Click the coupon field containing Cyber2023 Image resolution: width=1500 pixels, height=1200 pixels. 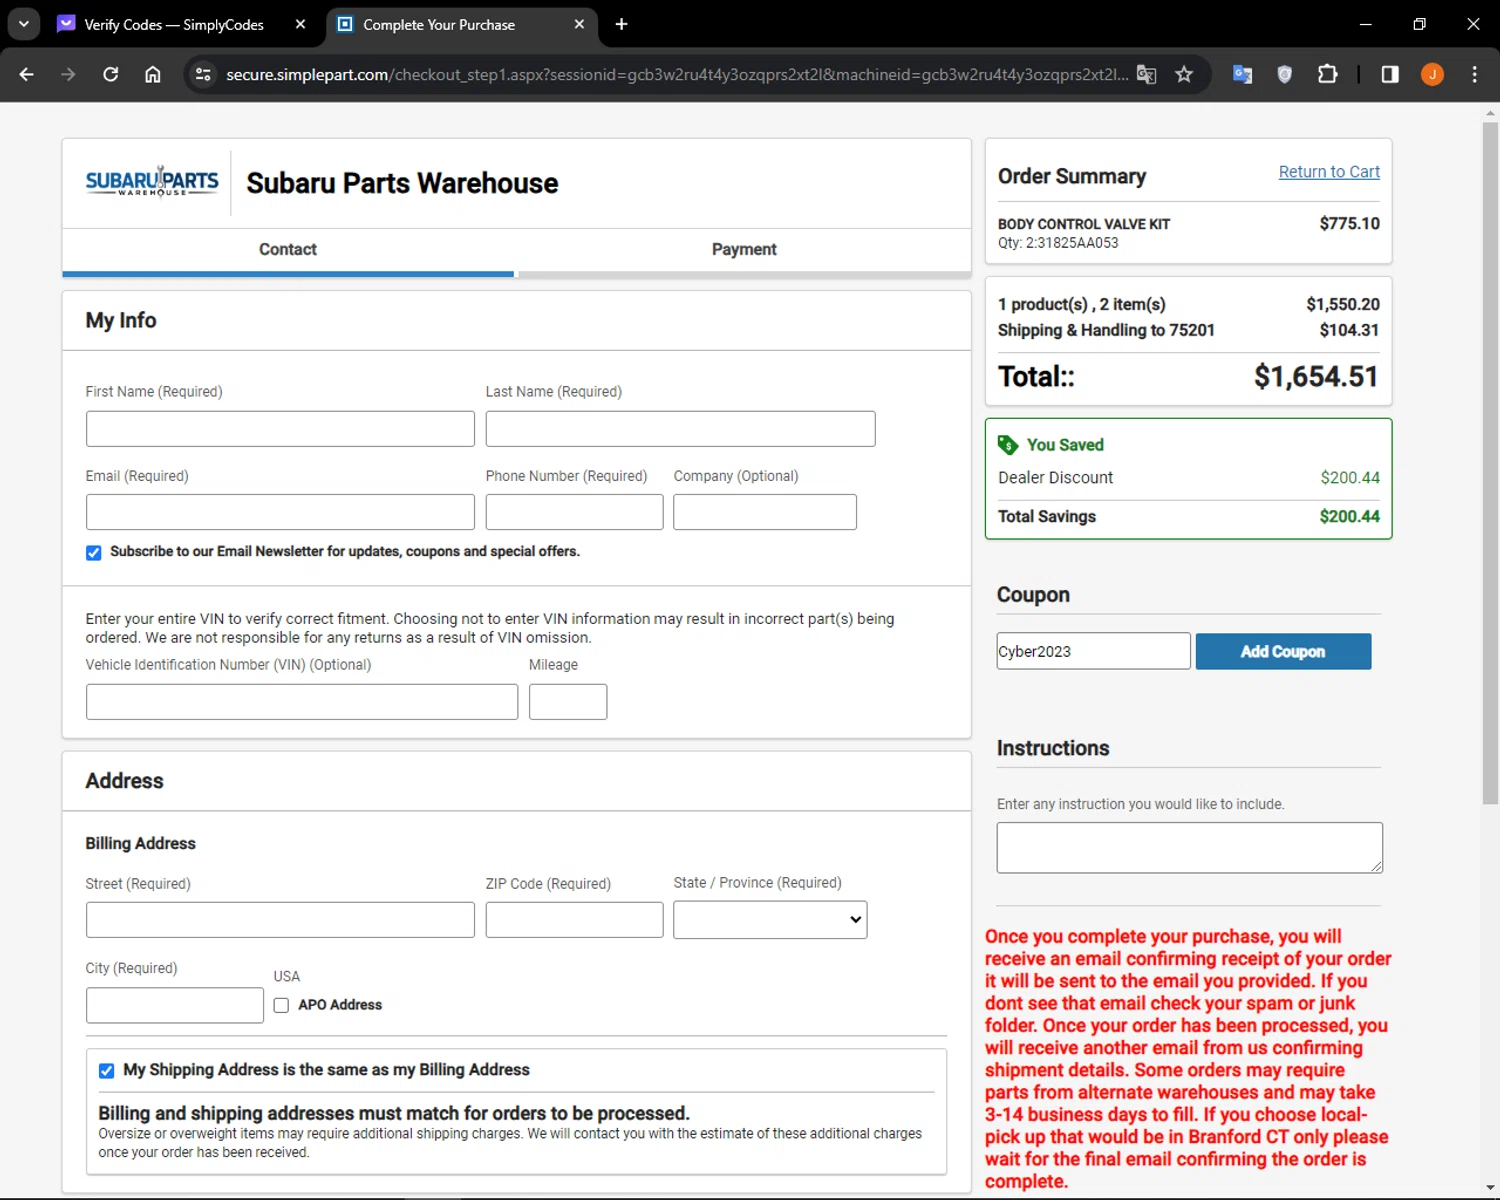[1093, 651]
